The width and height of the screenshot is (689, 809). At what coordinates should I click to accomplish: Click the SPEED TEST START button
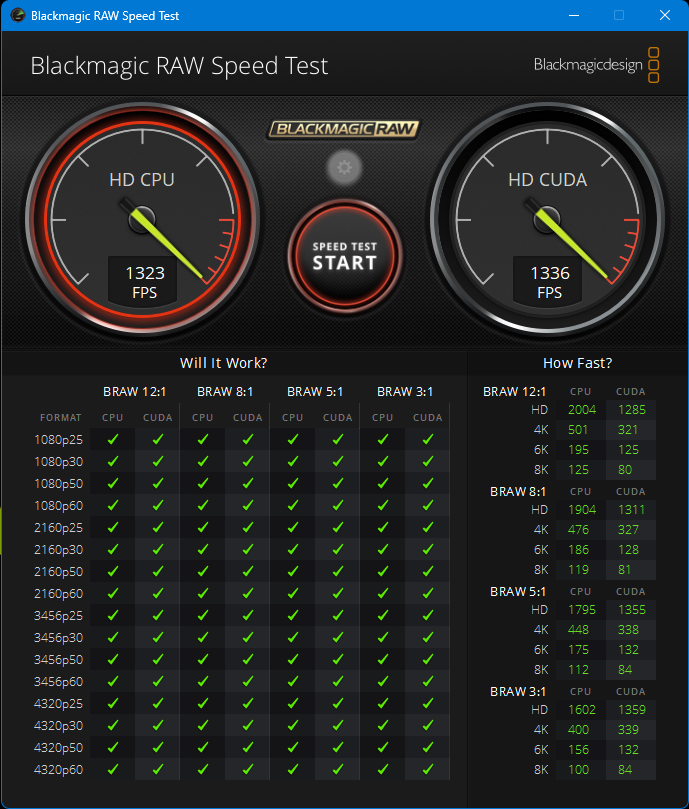coord(344,256)
